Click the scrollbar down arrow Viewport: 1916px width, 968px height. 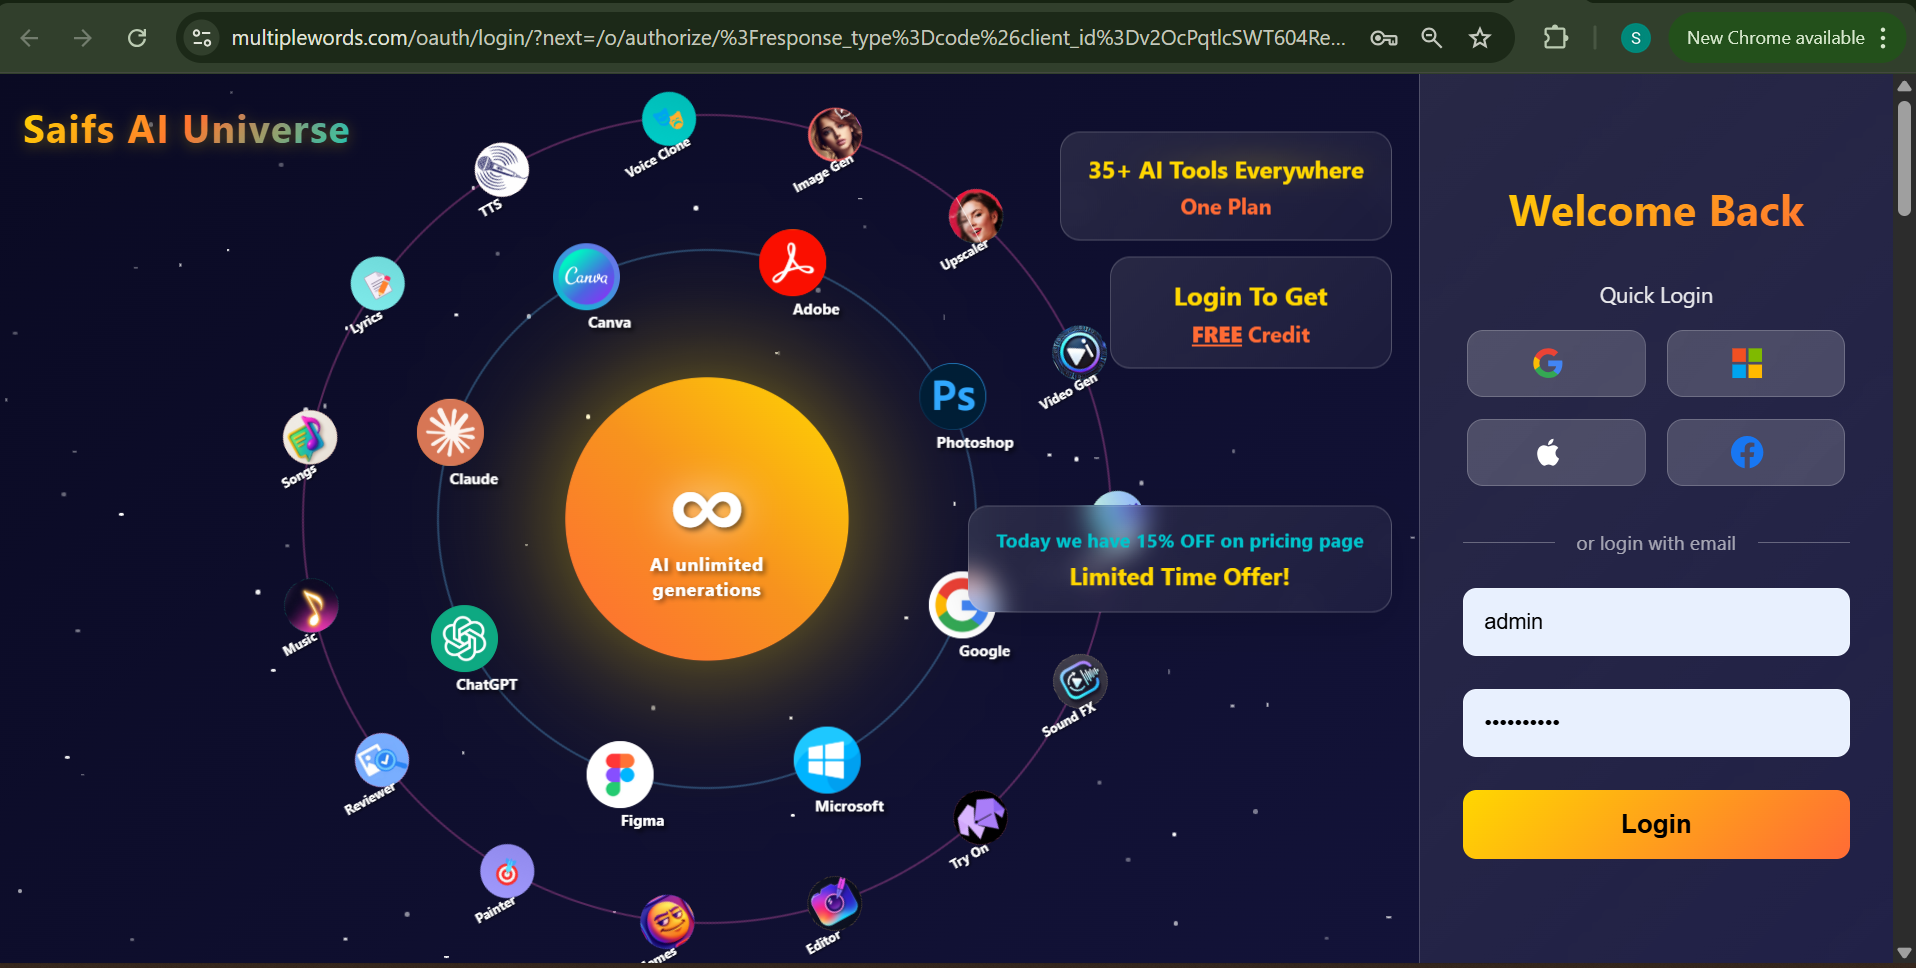tap(1904, 953)
